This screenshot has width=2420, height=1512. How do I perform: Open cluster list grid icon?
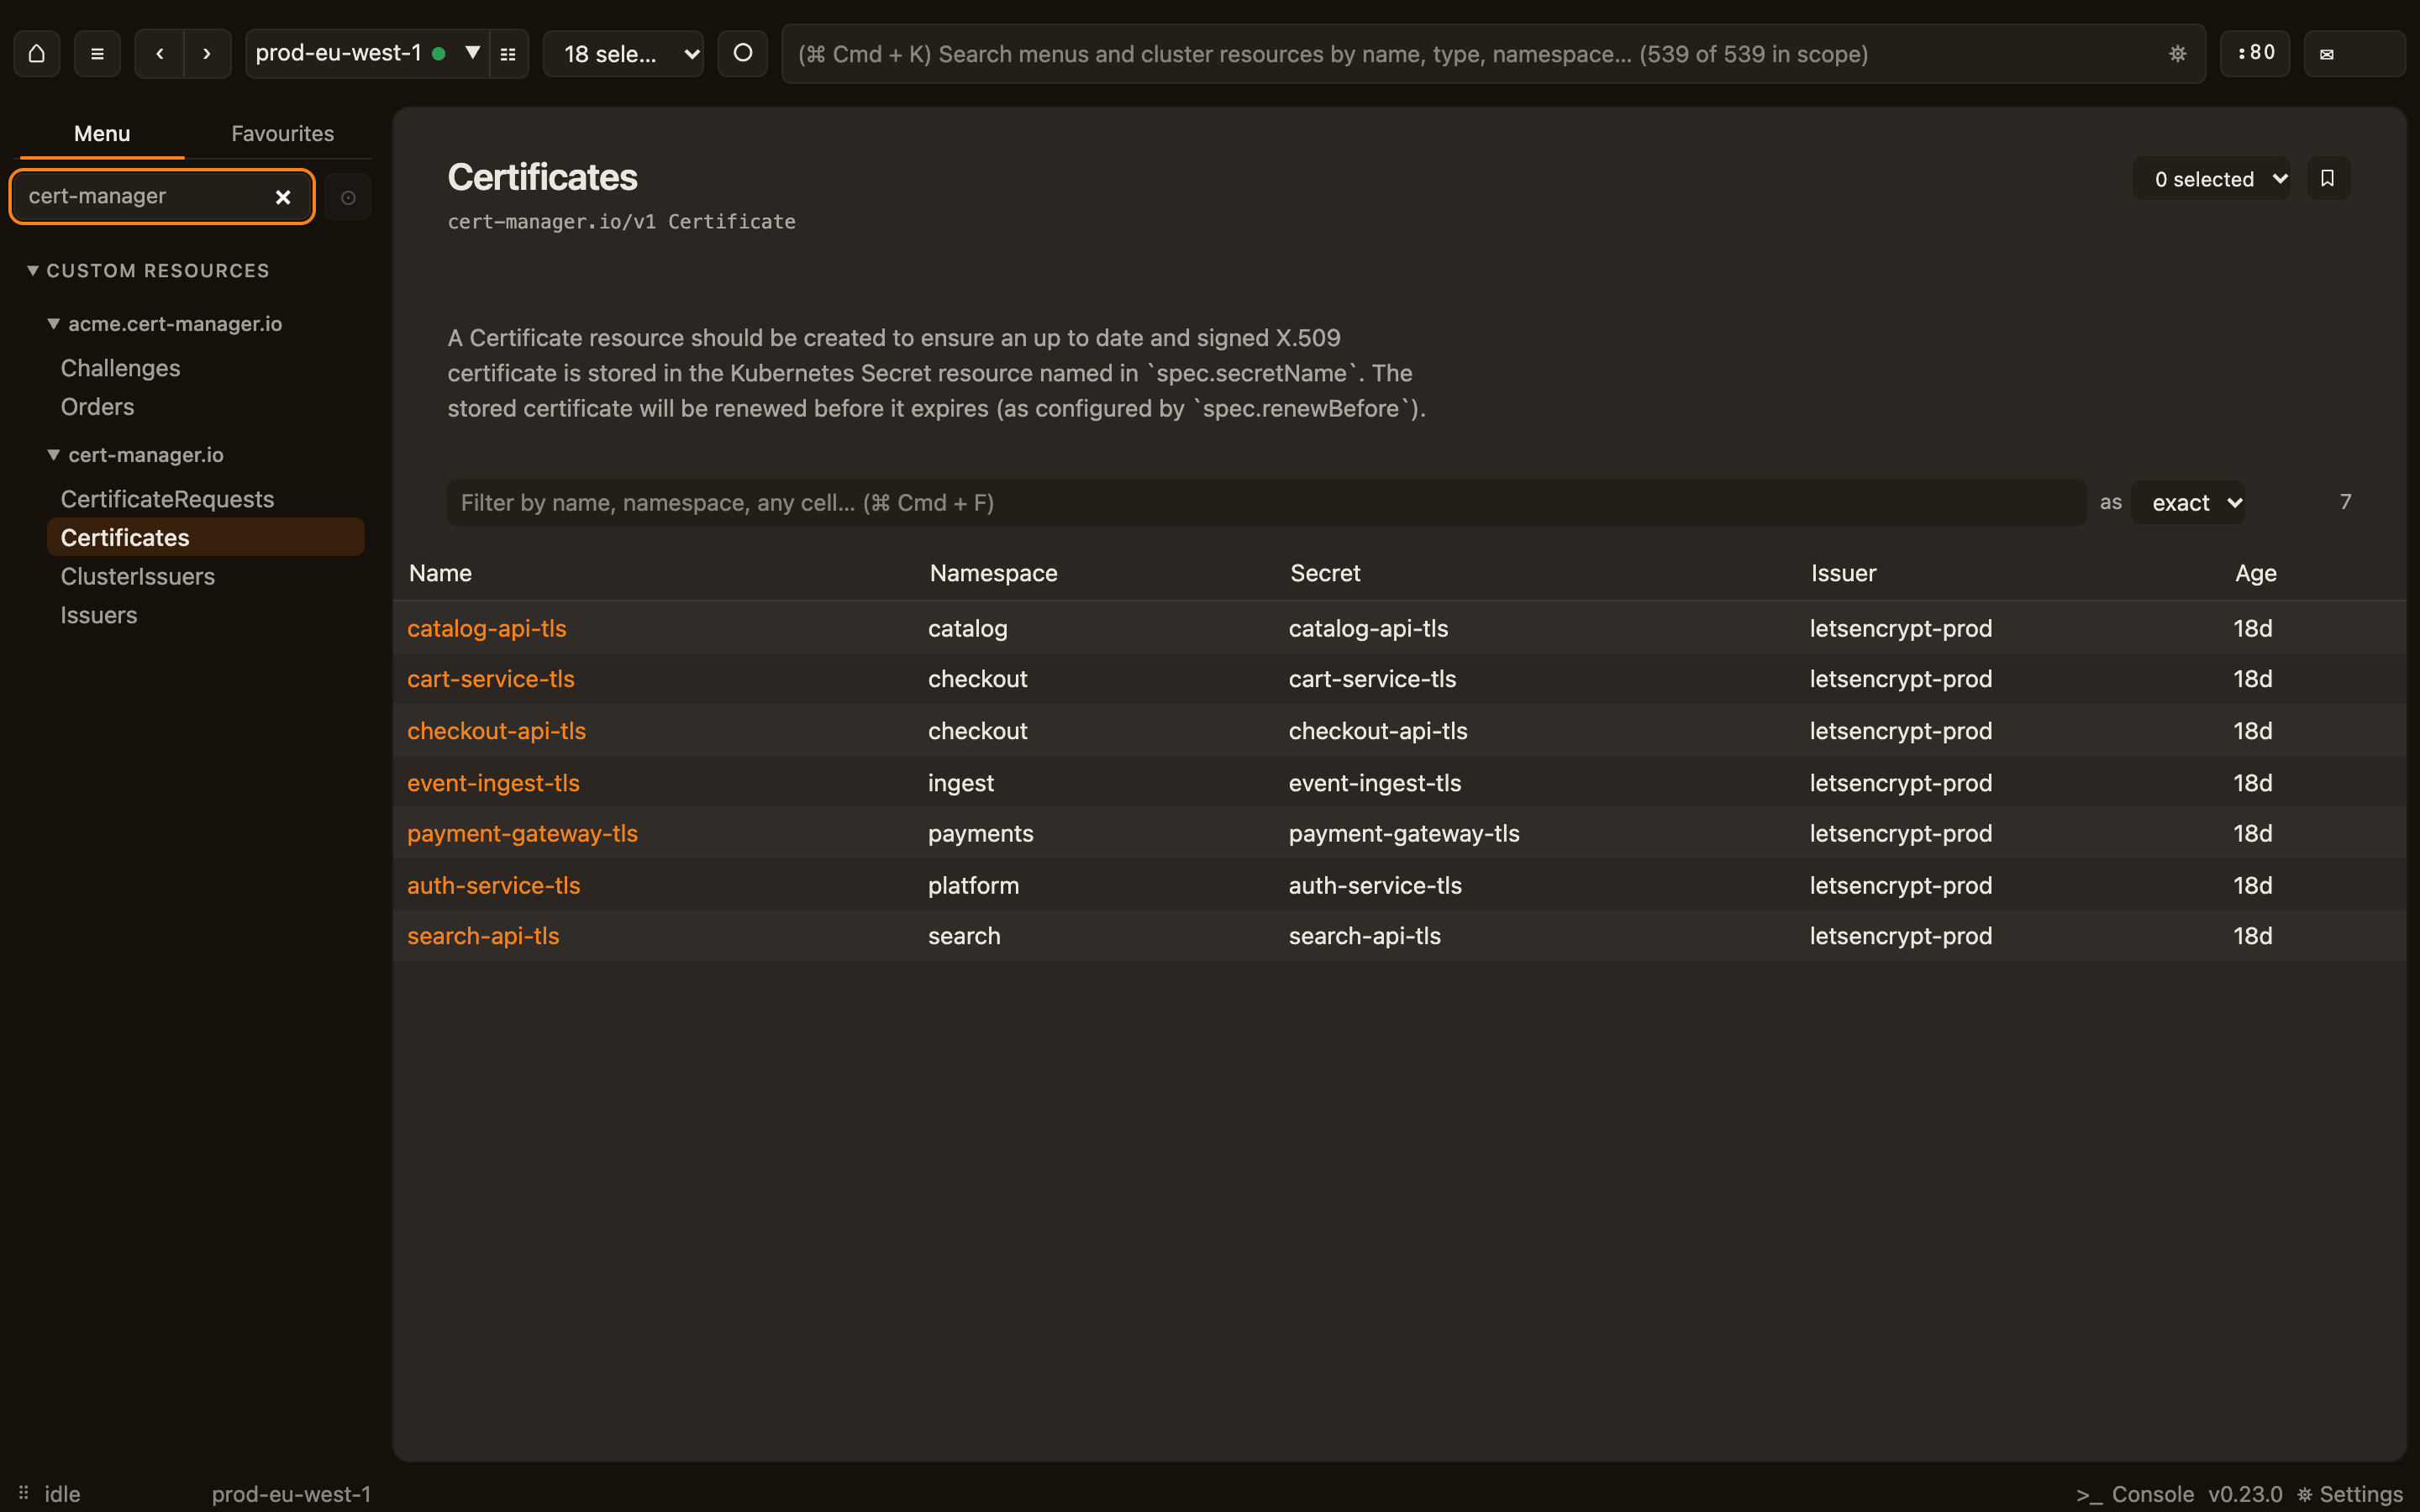click(508, 54)
